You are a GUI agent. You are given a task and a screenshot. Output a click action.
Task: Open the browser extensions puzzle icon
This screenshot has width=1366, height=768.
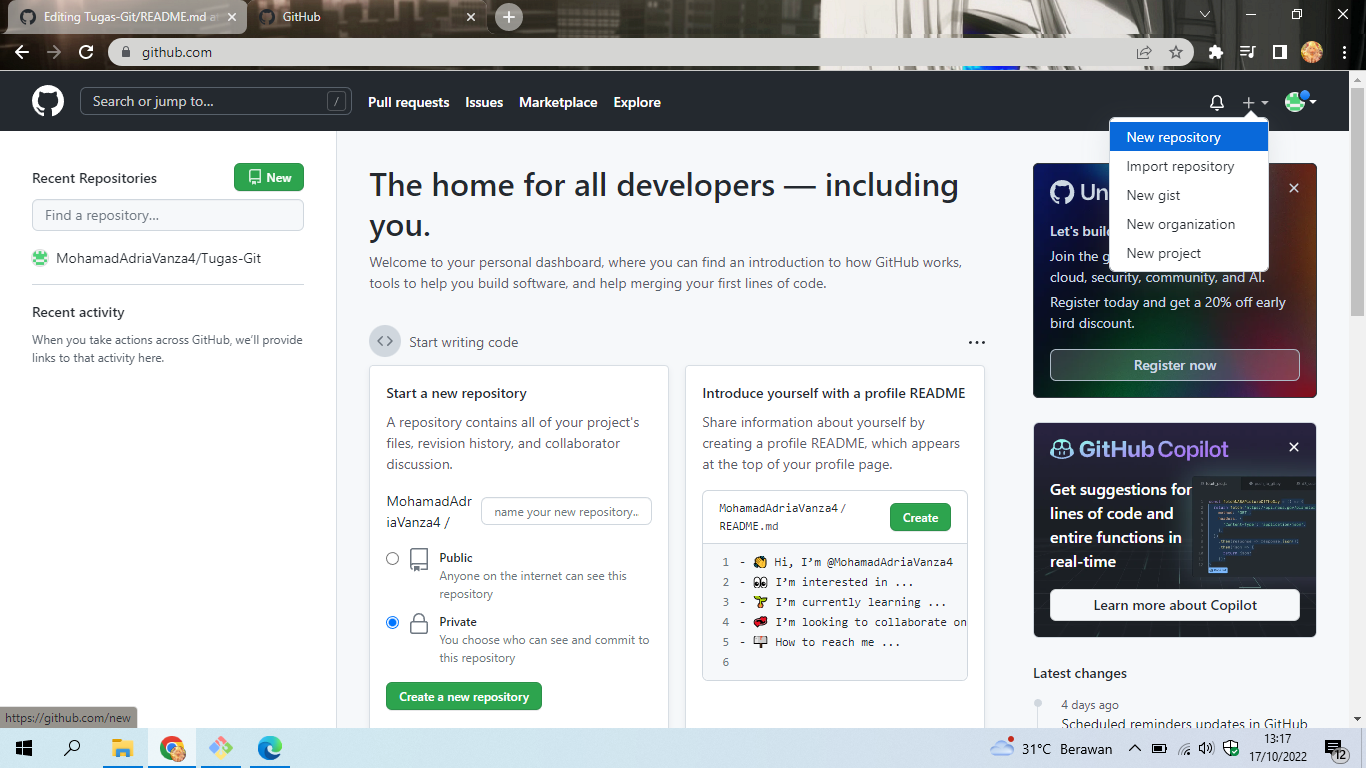pos(1214,51)
